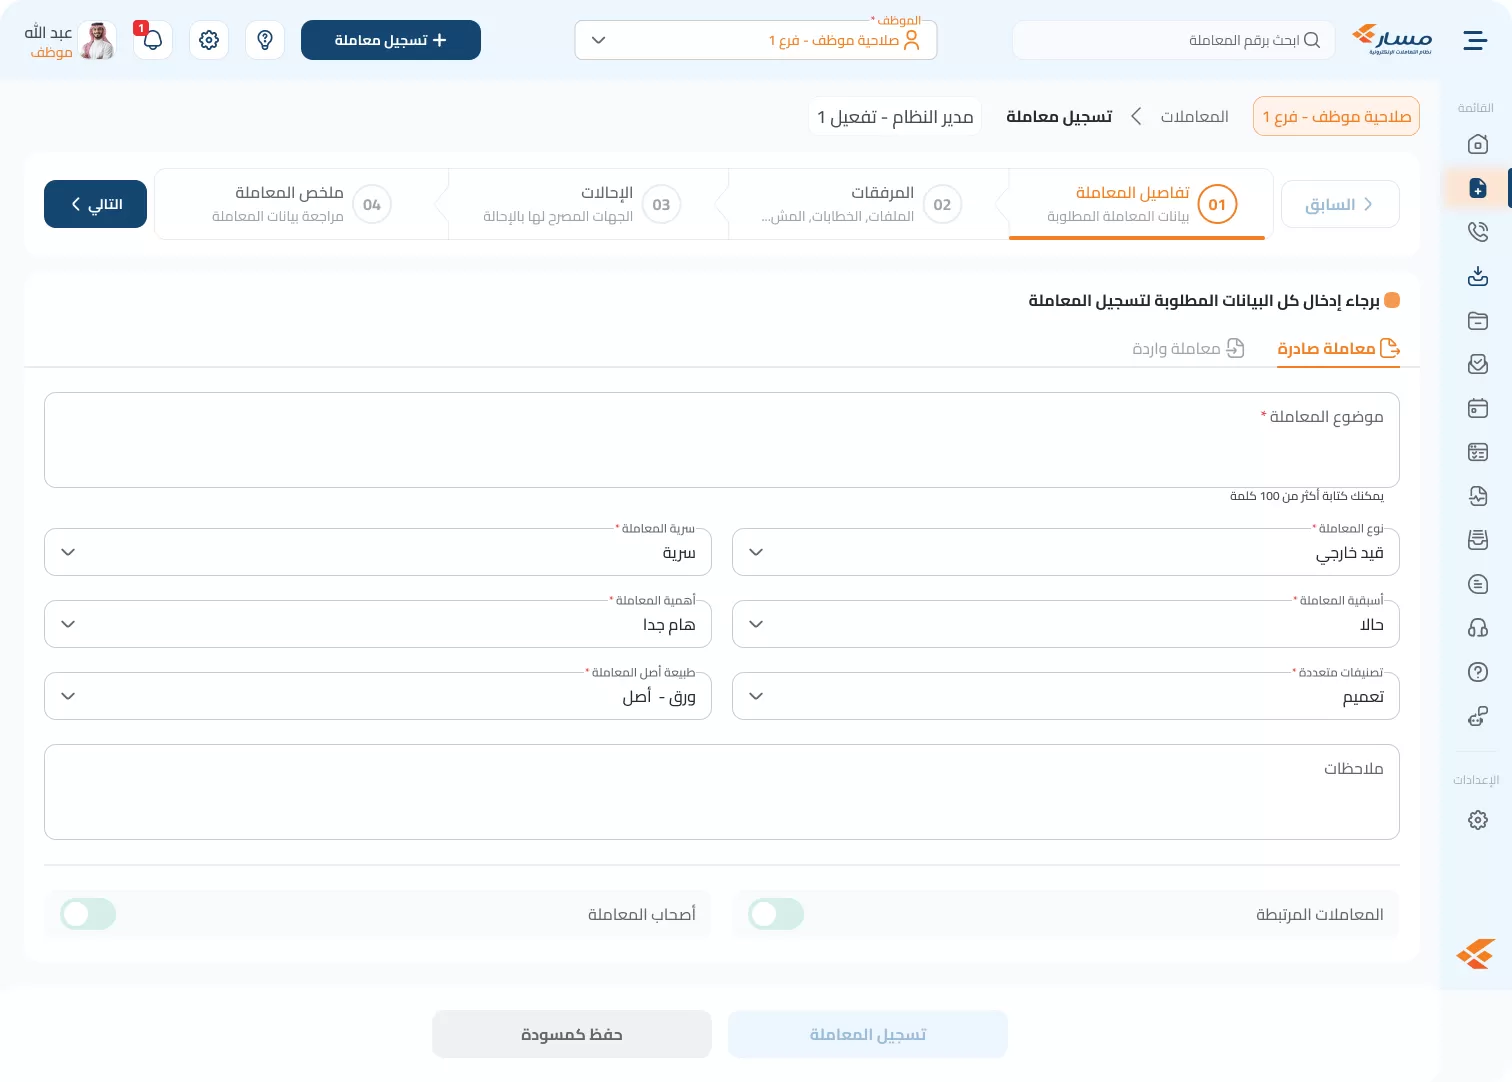Open the lightbulb tips icon in header

coord(265,40)
